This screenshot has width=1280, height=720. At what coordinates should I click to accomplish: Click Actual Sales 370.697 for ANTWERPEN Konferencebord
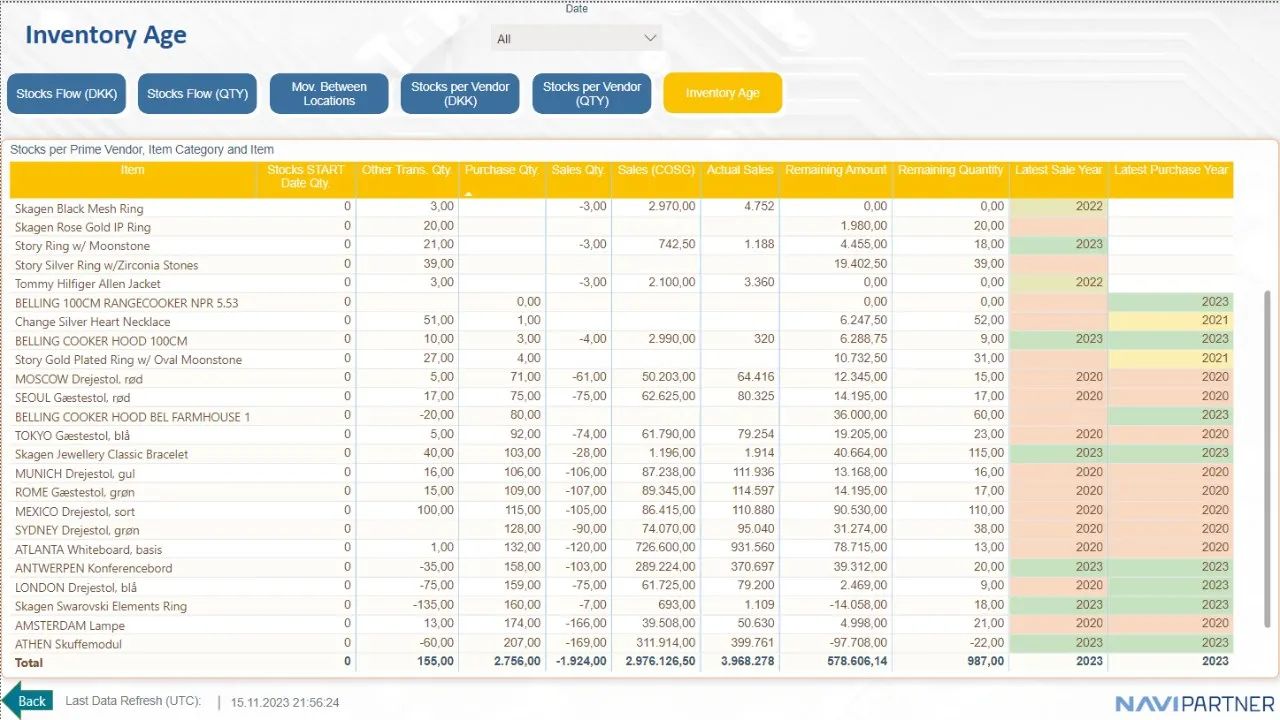[x=754, y=568]
